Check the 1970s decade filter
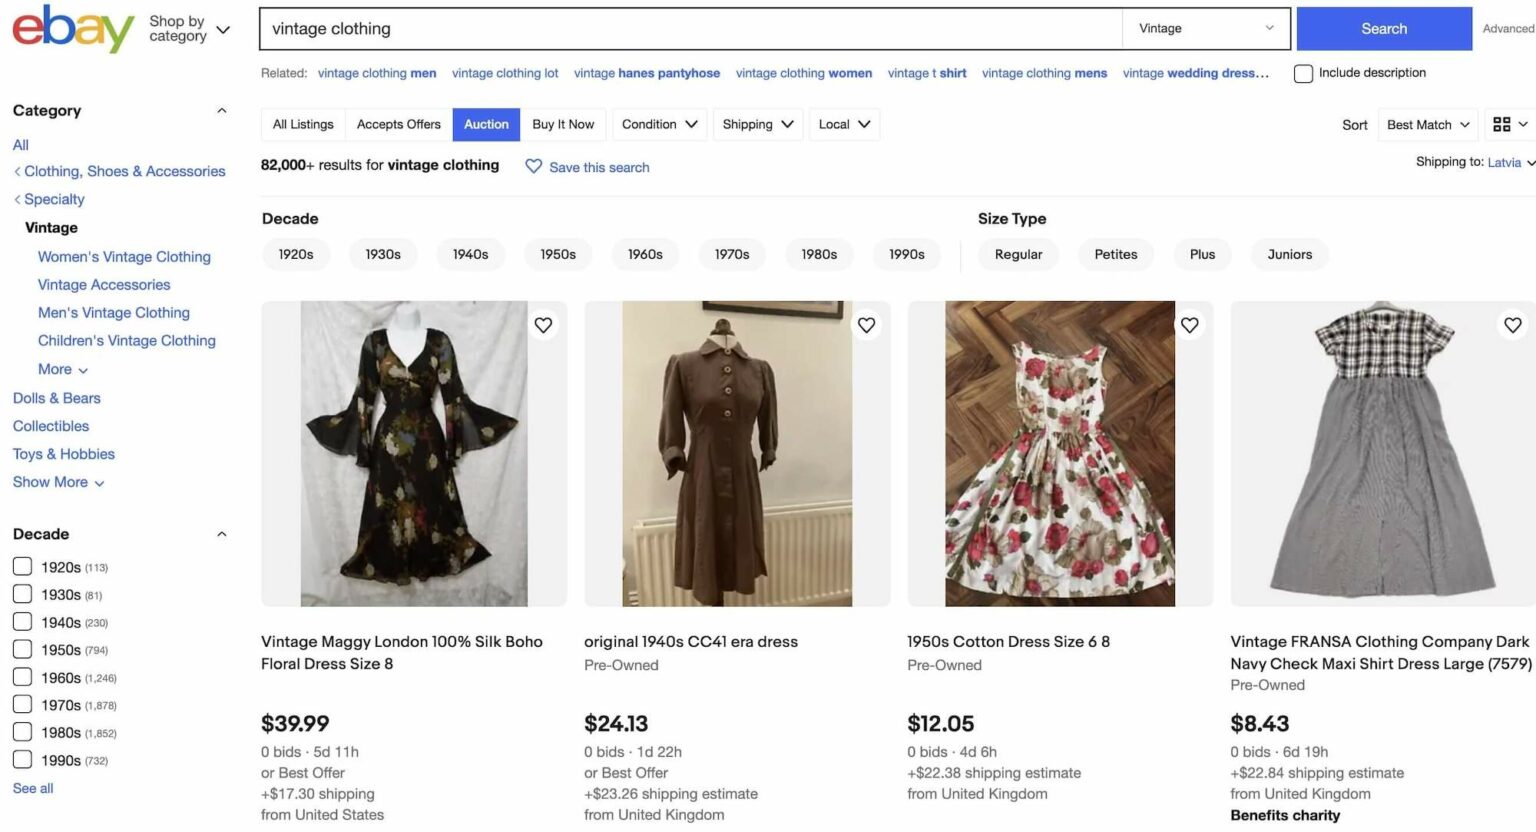Image resolution: width=1536 pixels, height=832 pixels. [x=22, y=705]
